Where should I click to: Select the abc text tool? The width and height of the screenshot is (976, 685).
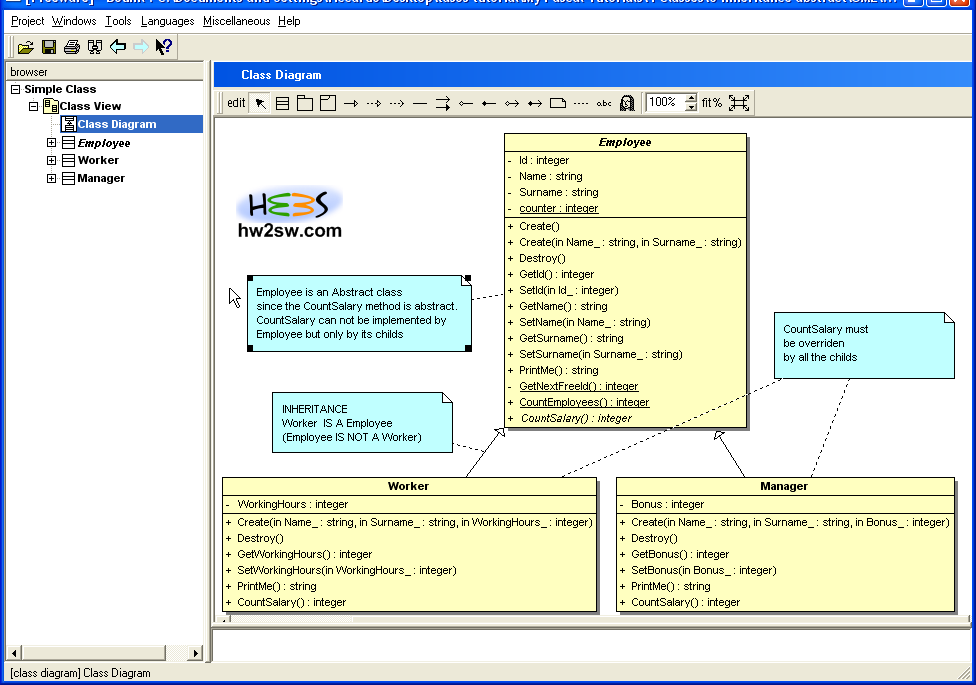[604, 103]
